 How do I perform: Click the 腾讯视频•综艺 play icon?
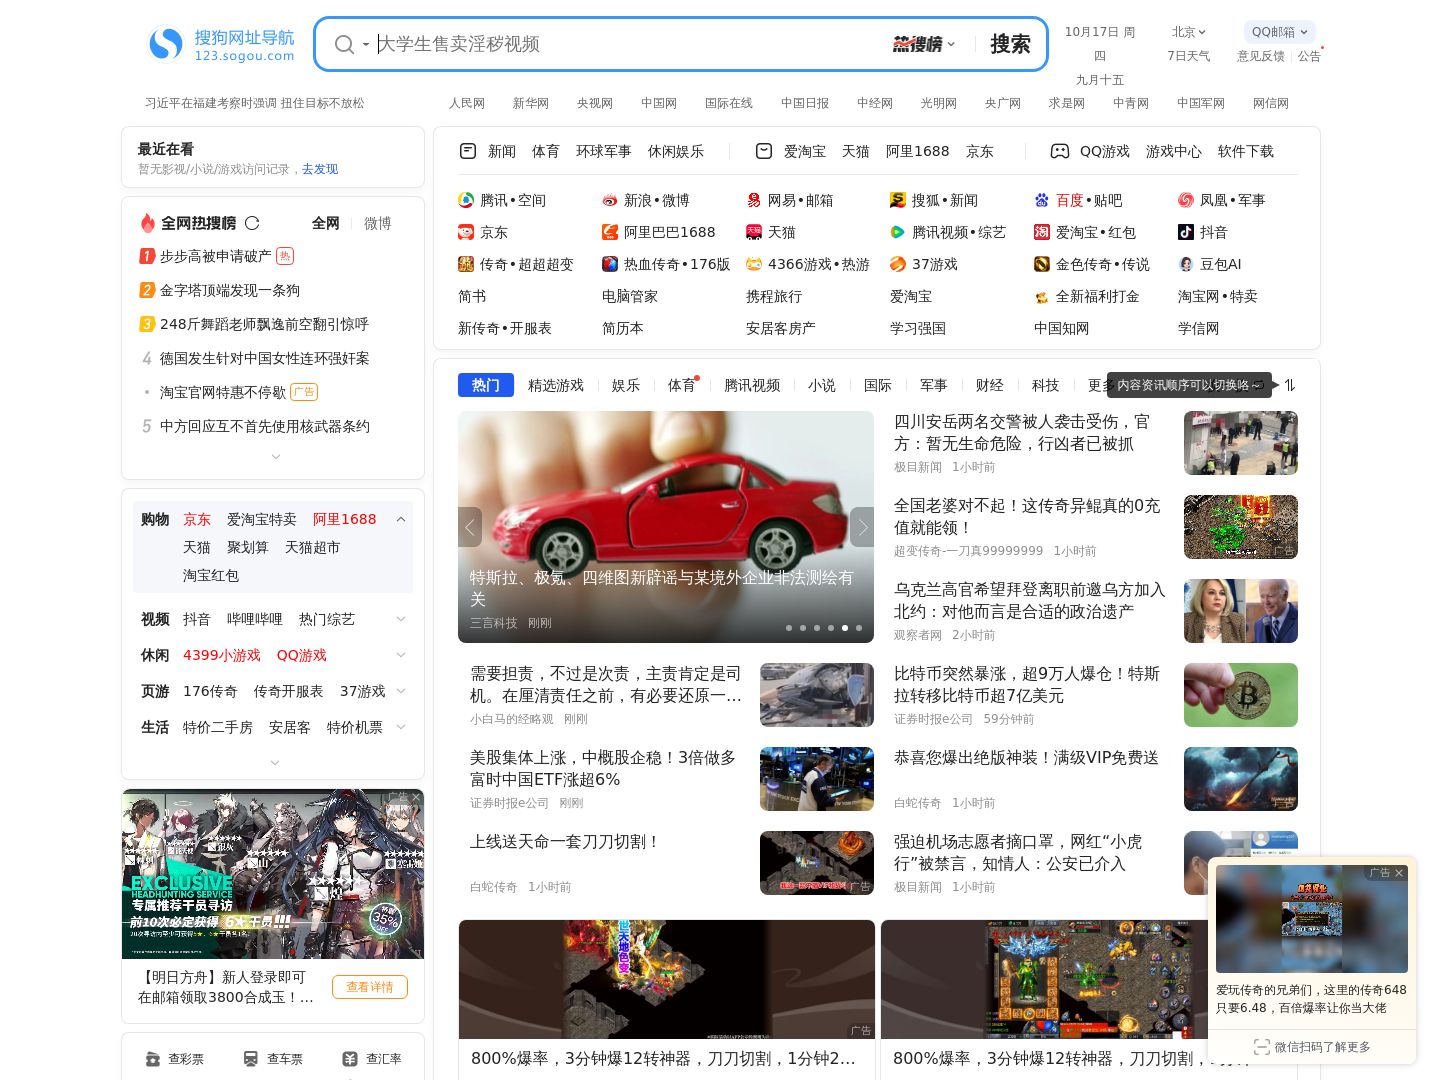coord(898,232)
